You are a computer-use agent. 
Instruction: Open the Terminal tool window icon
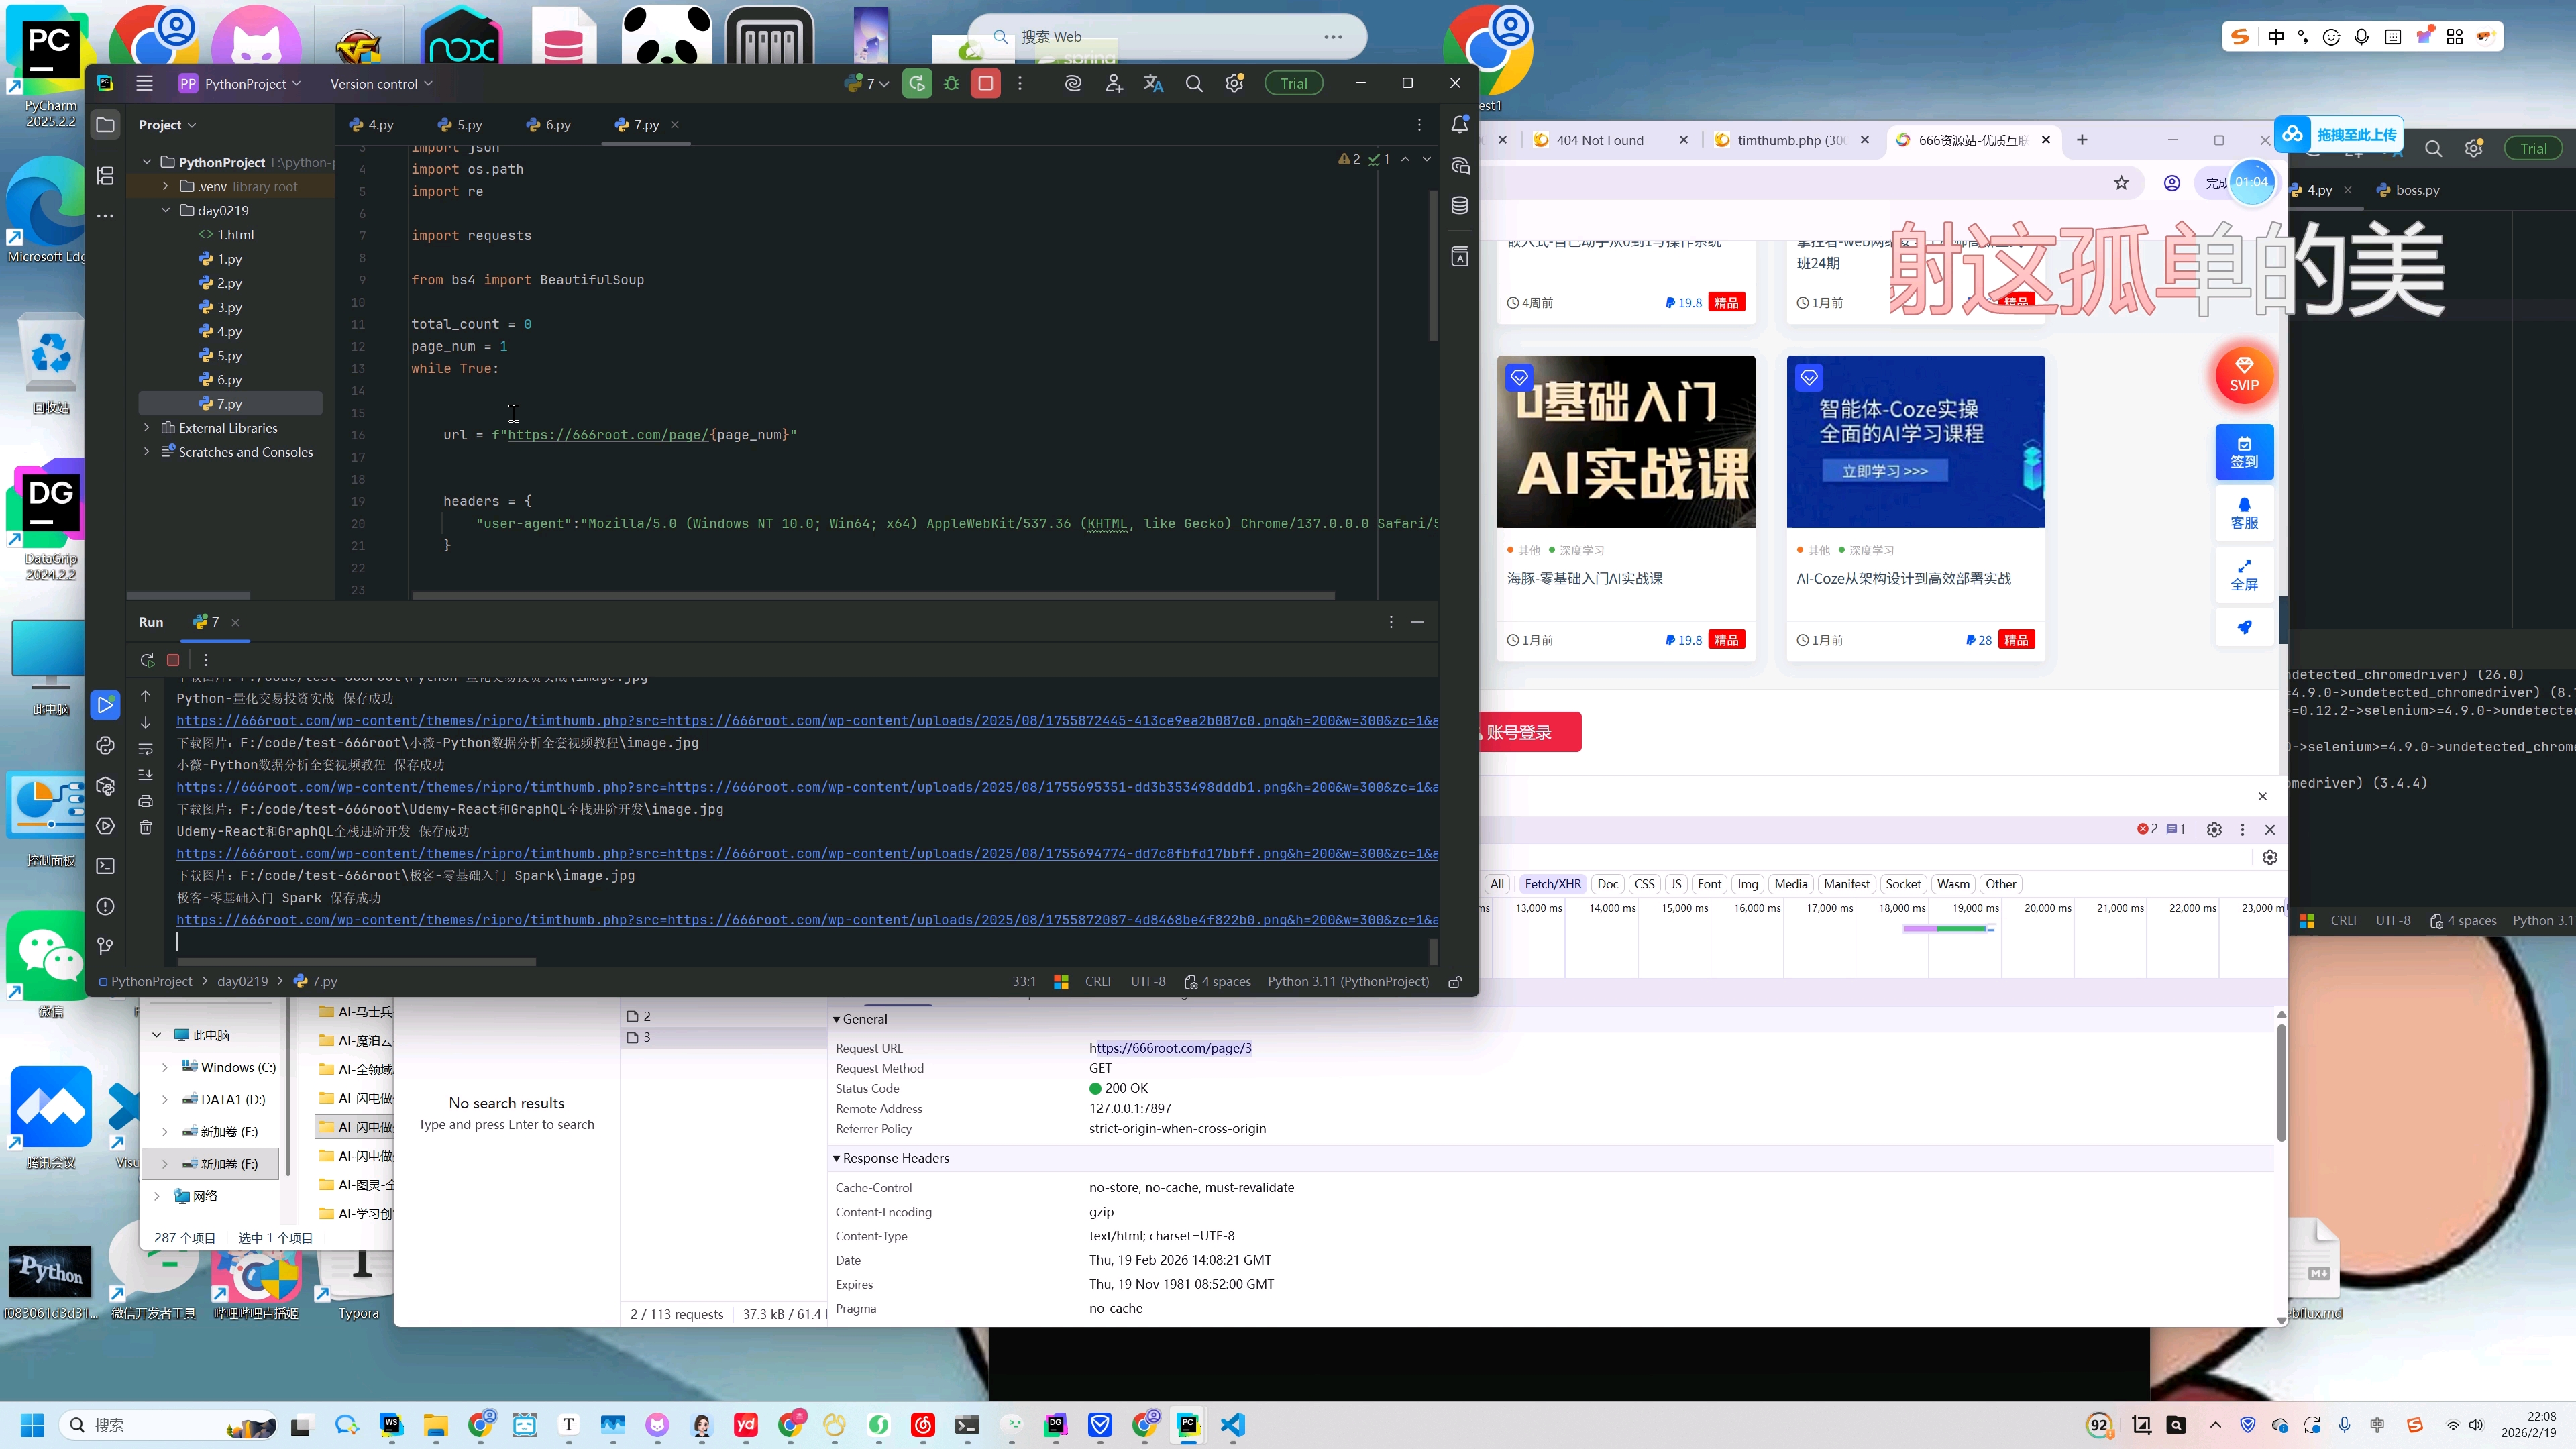pyautogui.click(x=105, y=866)
